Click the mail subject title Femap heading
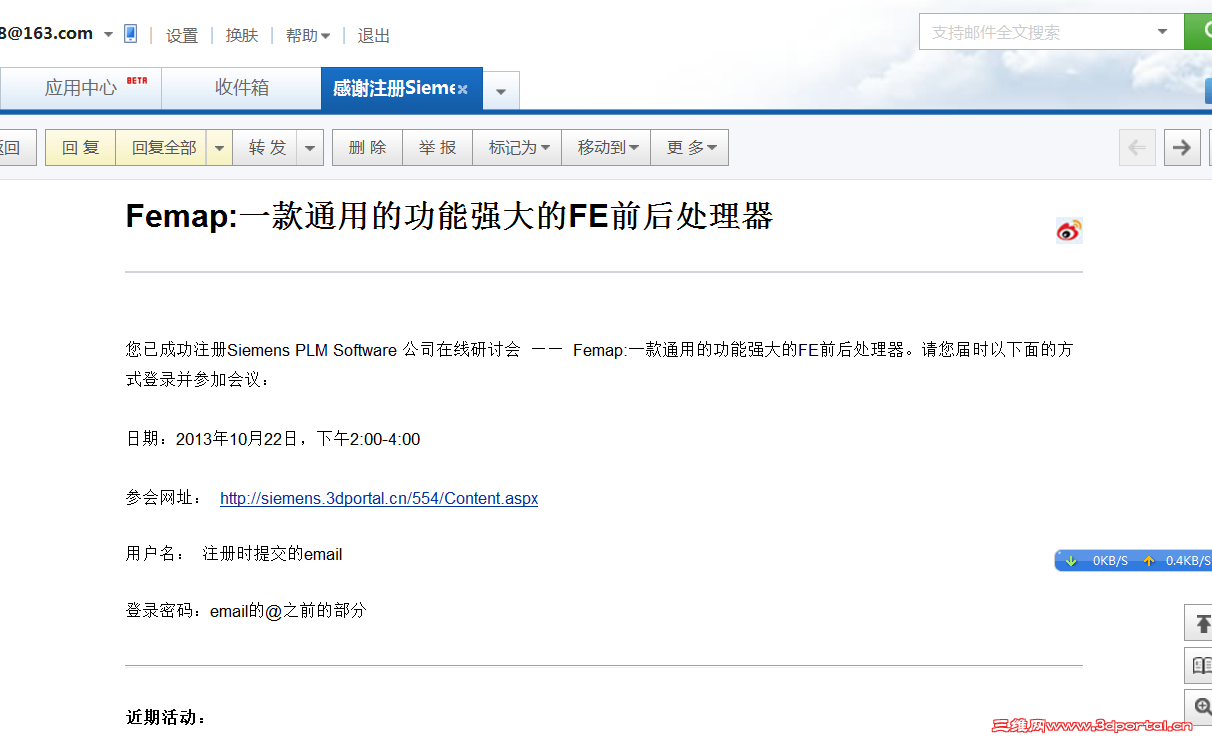The width and height of the screenshot is (1212, 739). 449,216
